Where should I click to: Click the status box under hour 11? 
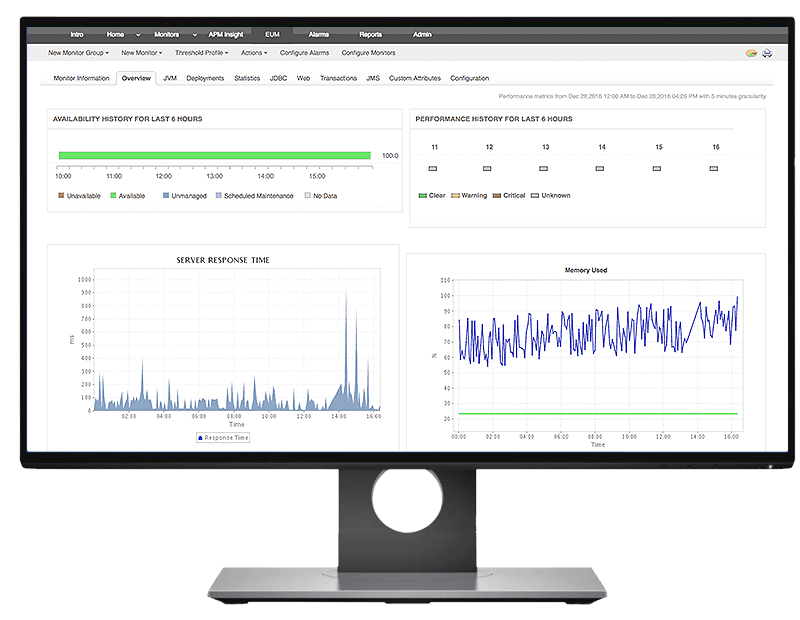pyautogui.click(x=433, y=169)
